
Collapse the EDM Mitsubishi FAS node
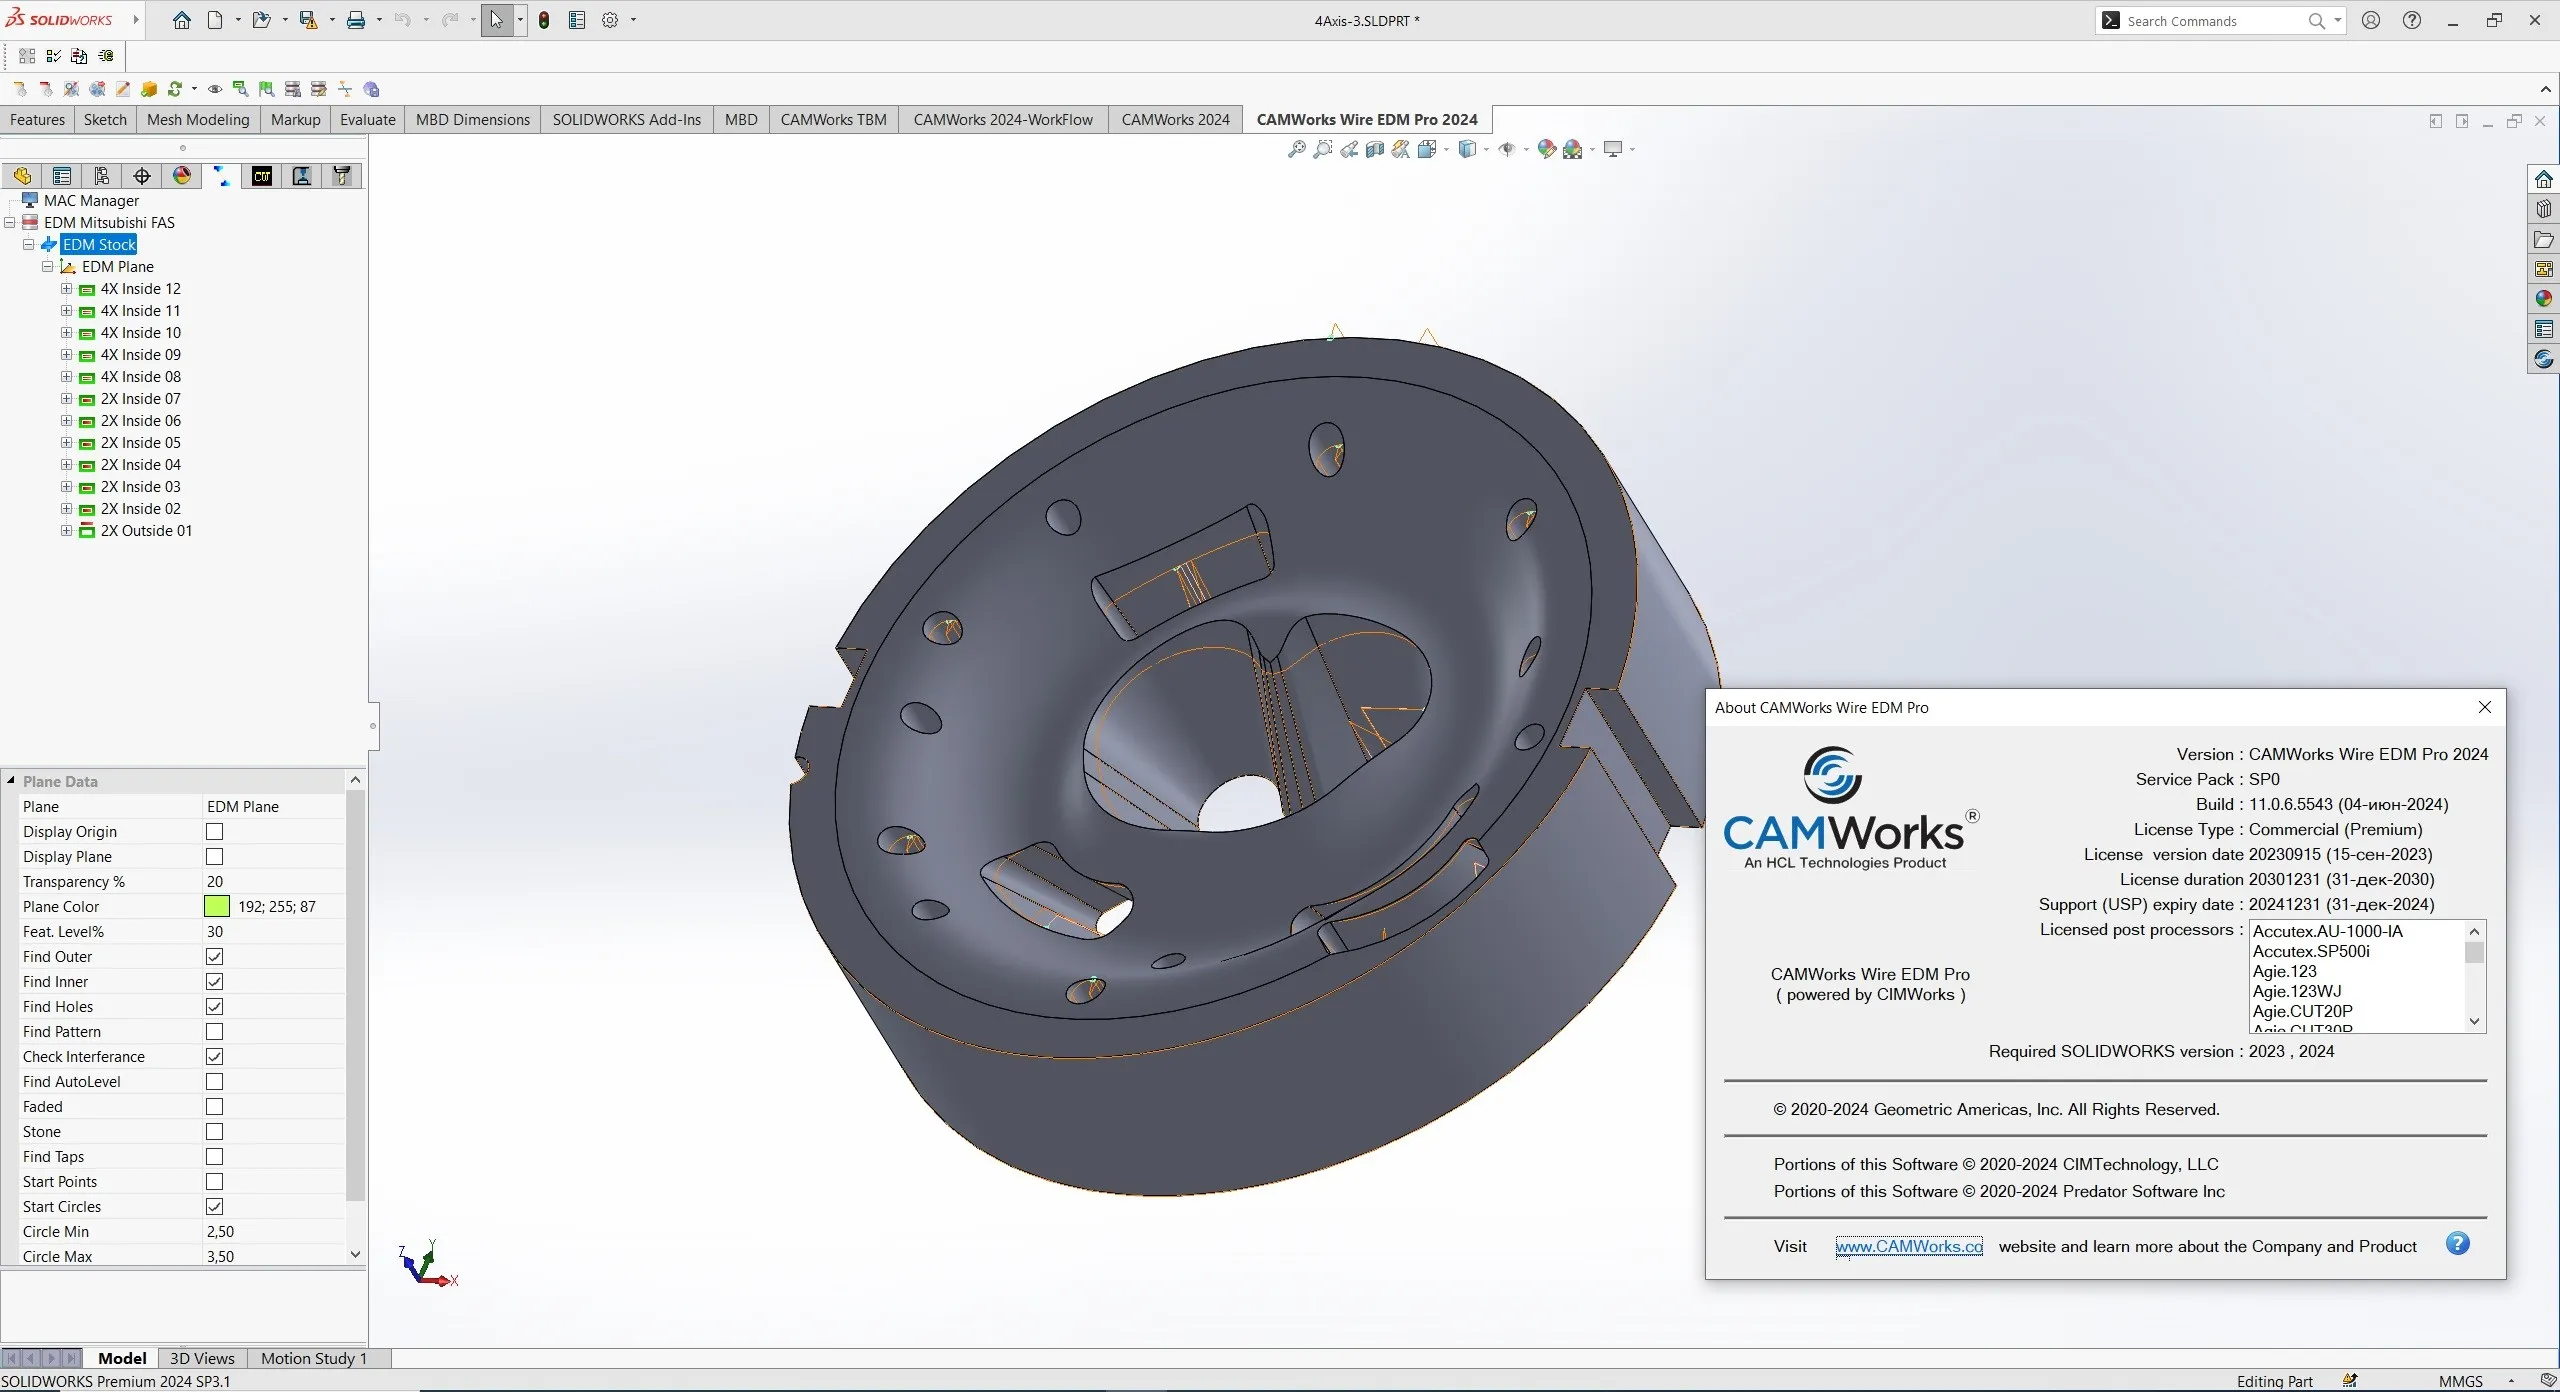pyautogui.click(x=10, y=223)
